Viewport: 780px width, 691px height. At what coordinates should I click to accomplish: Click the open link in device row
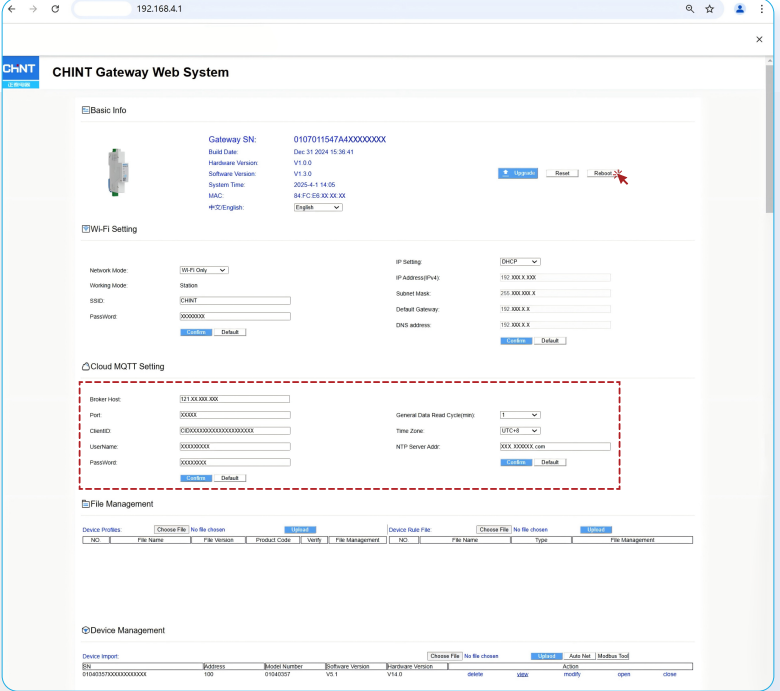pos(624,674)
